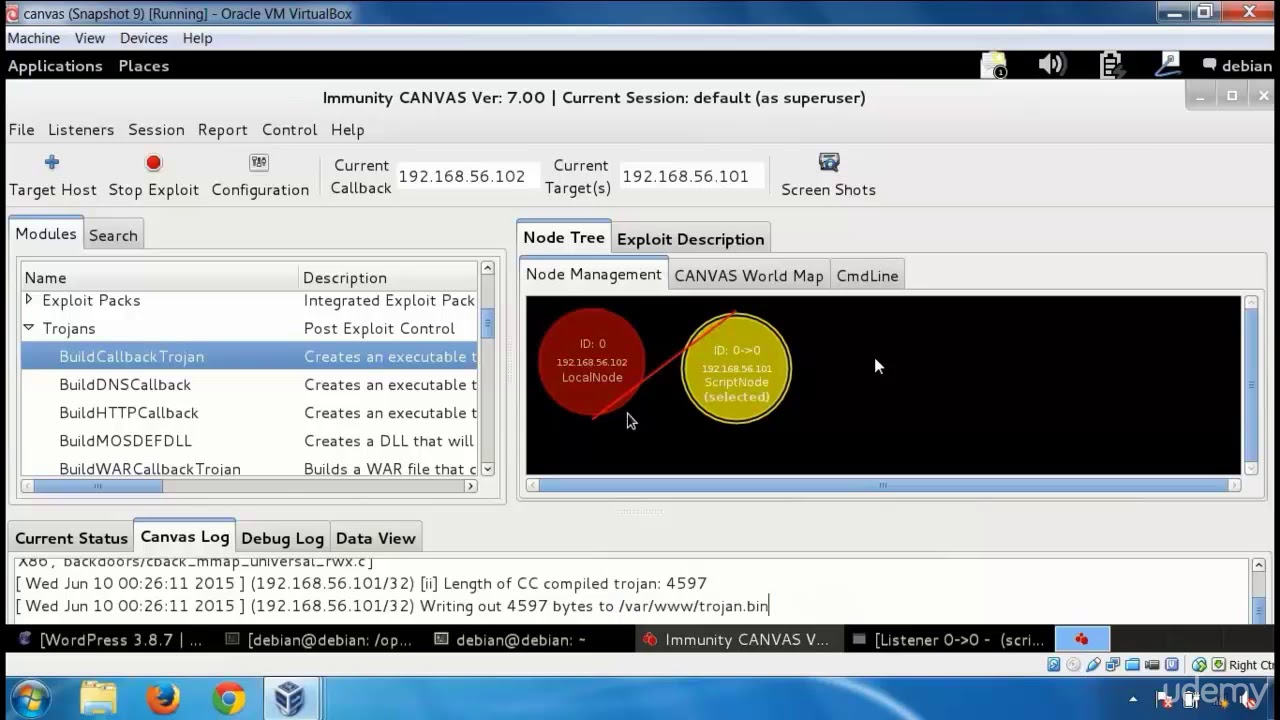Open the Configuration toolbar icon

coord(259,162)
